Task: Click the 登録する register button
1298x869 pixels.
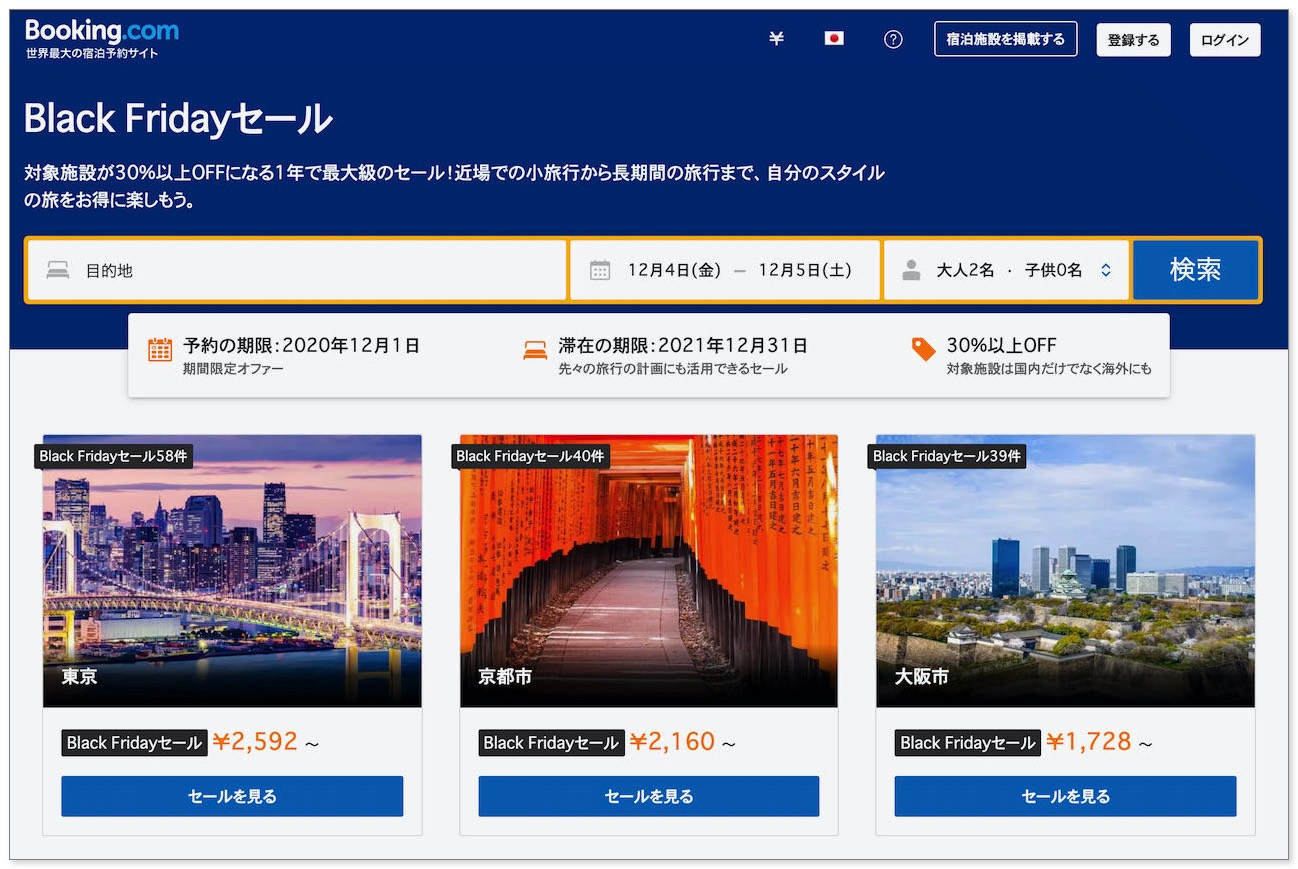Action: point(1133,40)
